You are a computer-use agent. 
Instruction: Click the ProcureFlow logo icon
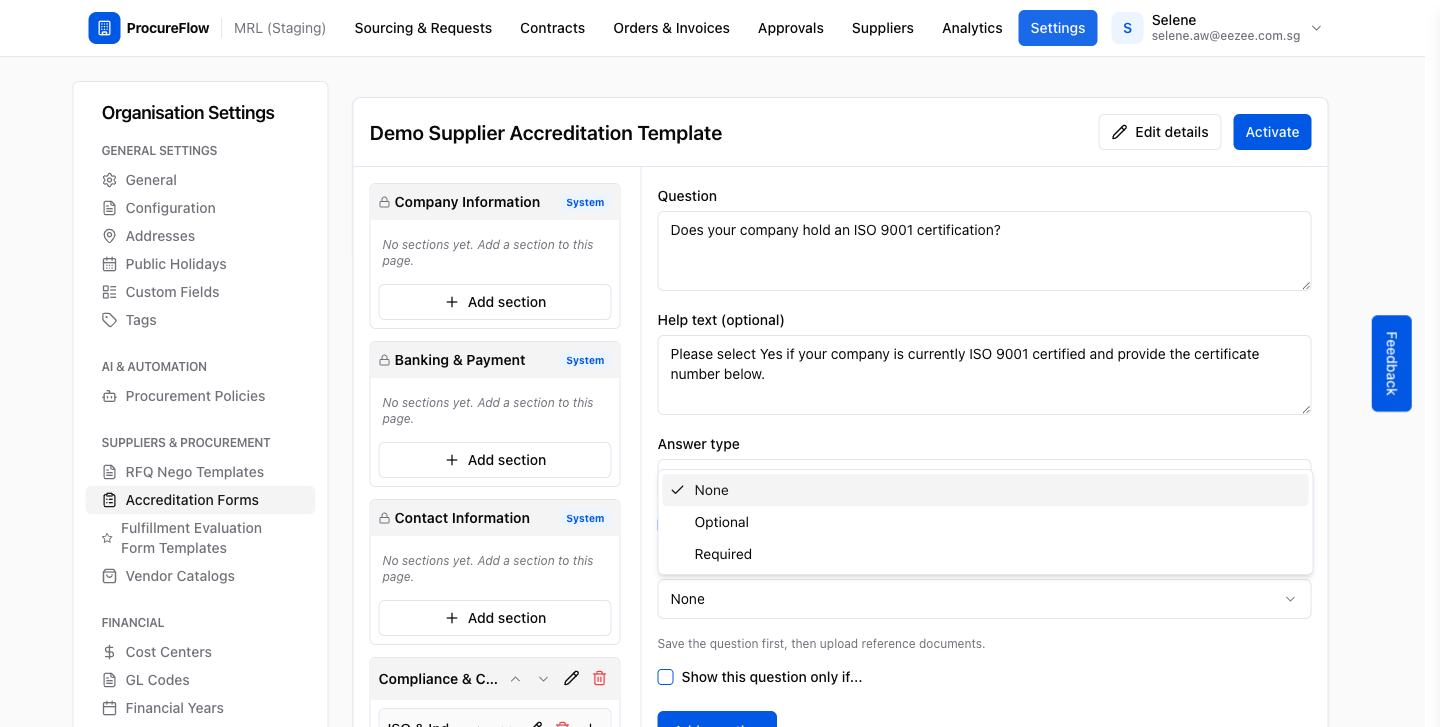point(104,28)
